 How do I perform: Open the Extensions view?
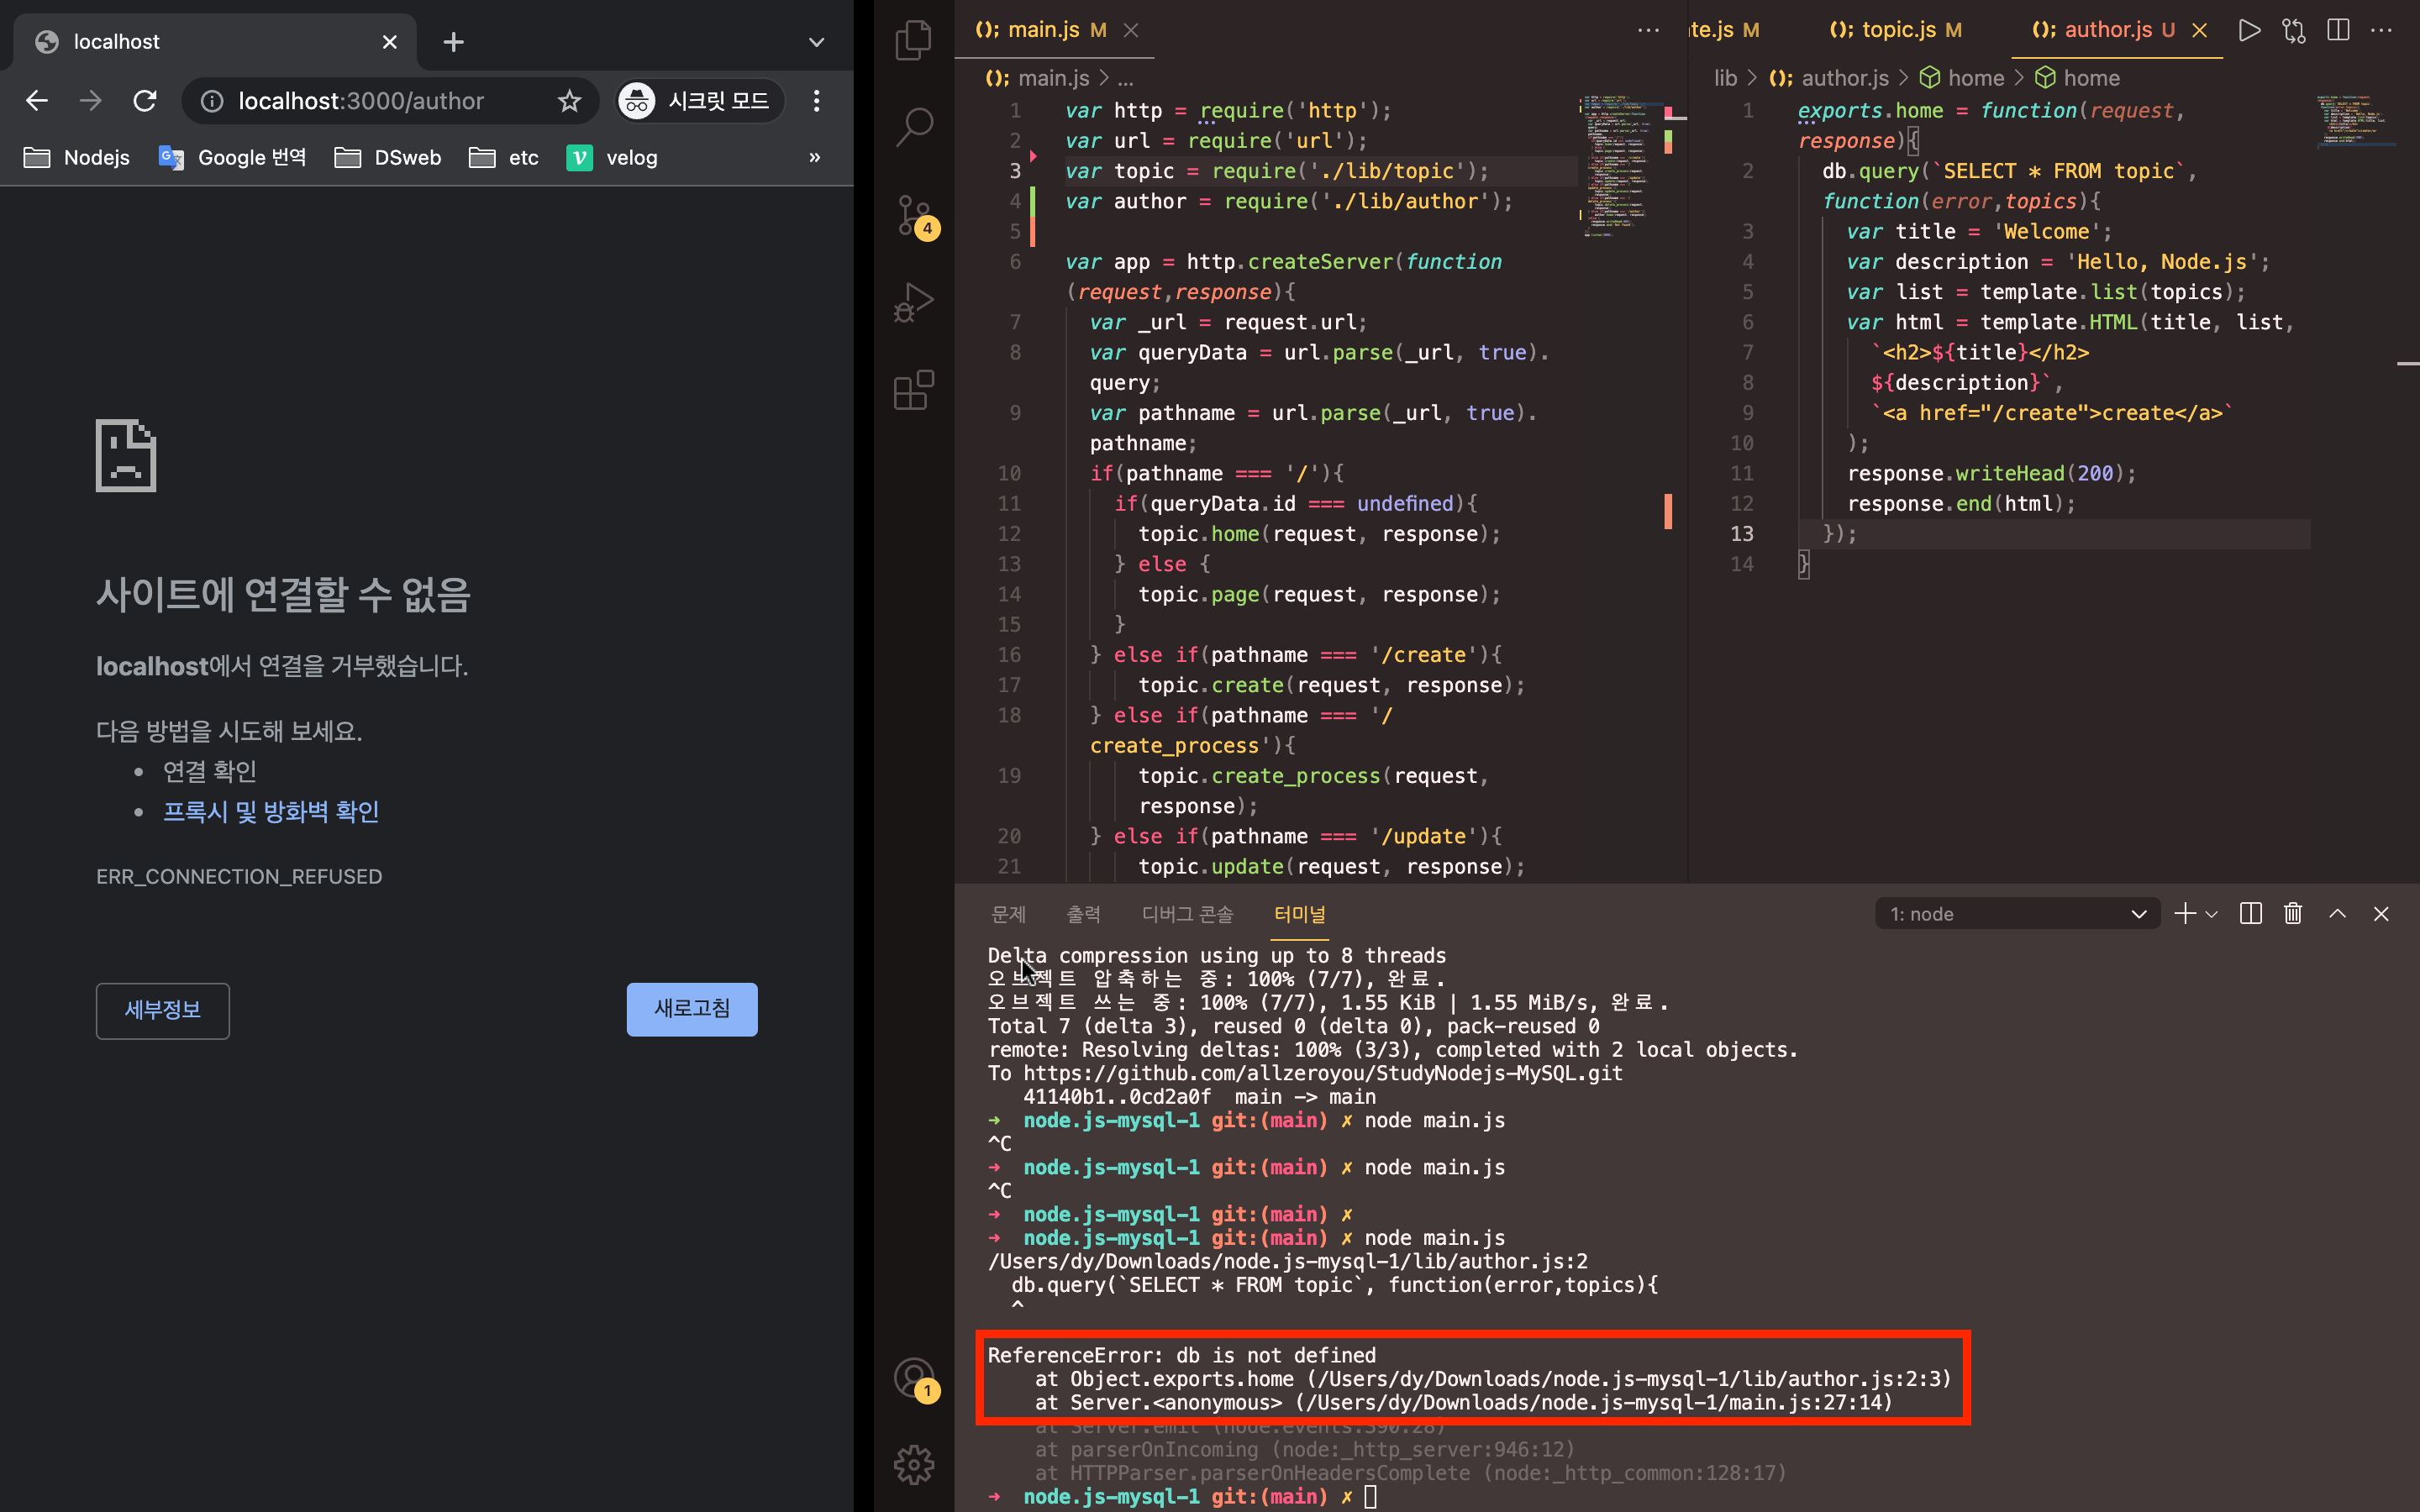913,390
